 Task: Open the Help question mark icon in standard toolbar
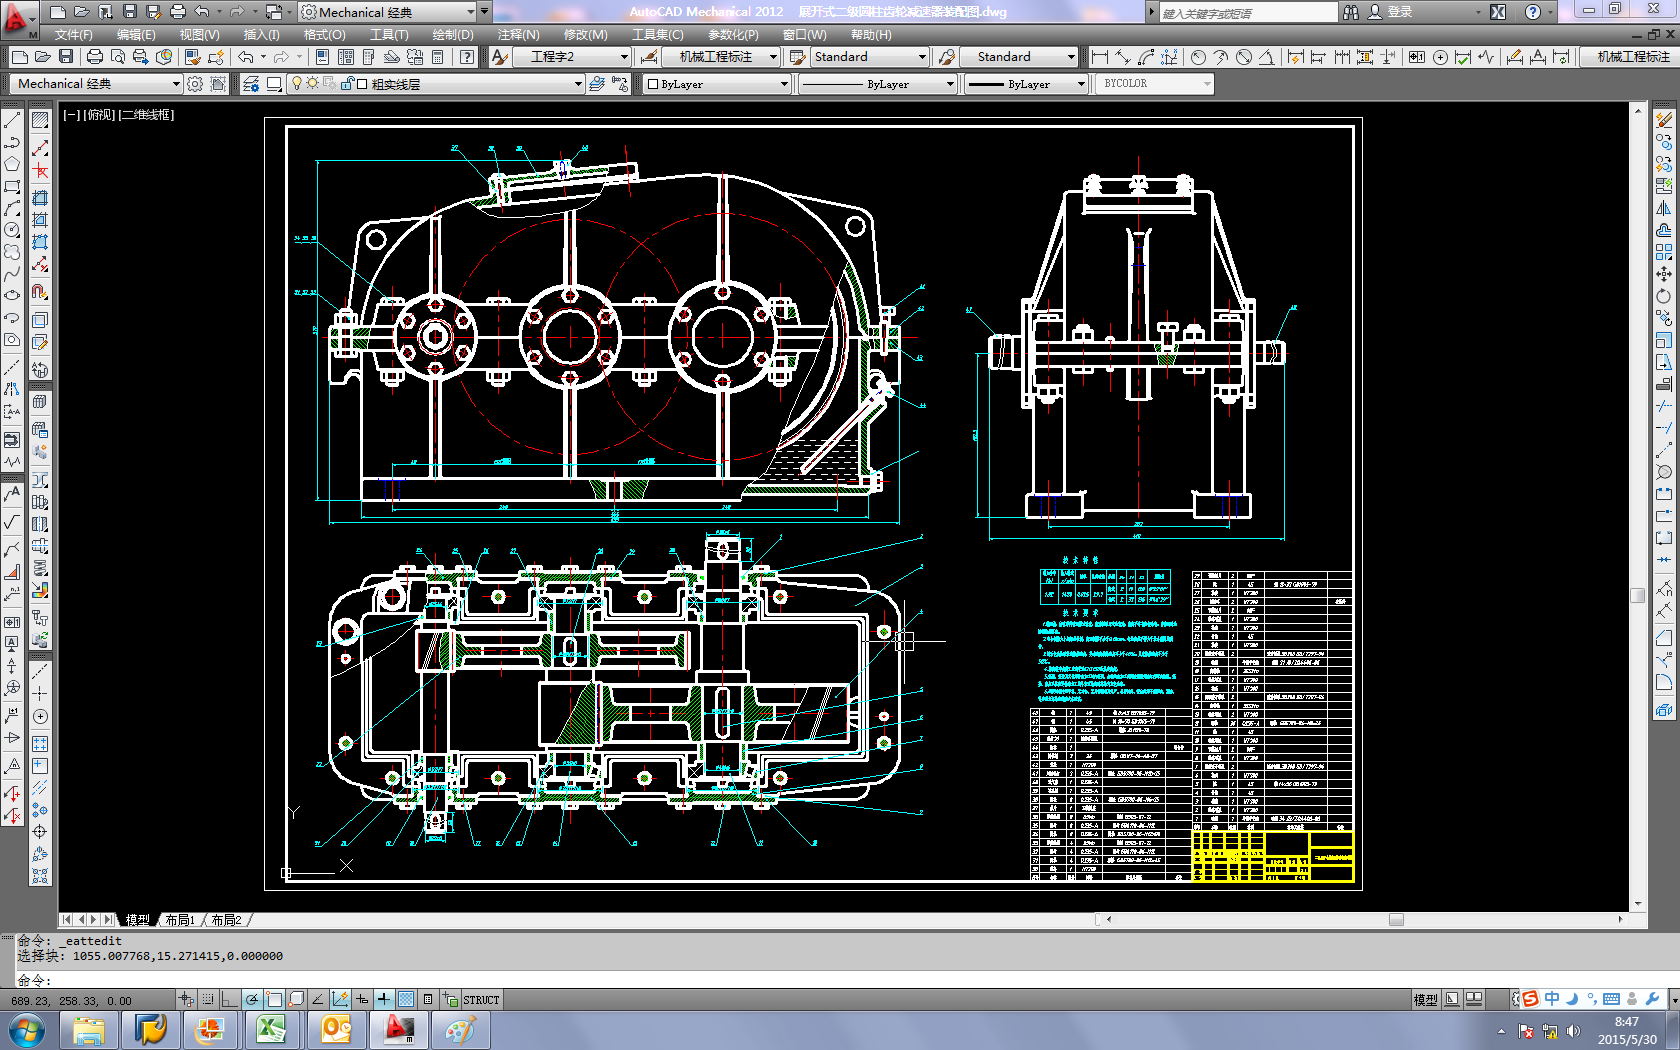pyautogui.click(x=467, y=57)
